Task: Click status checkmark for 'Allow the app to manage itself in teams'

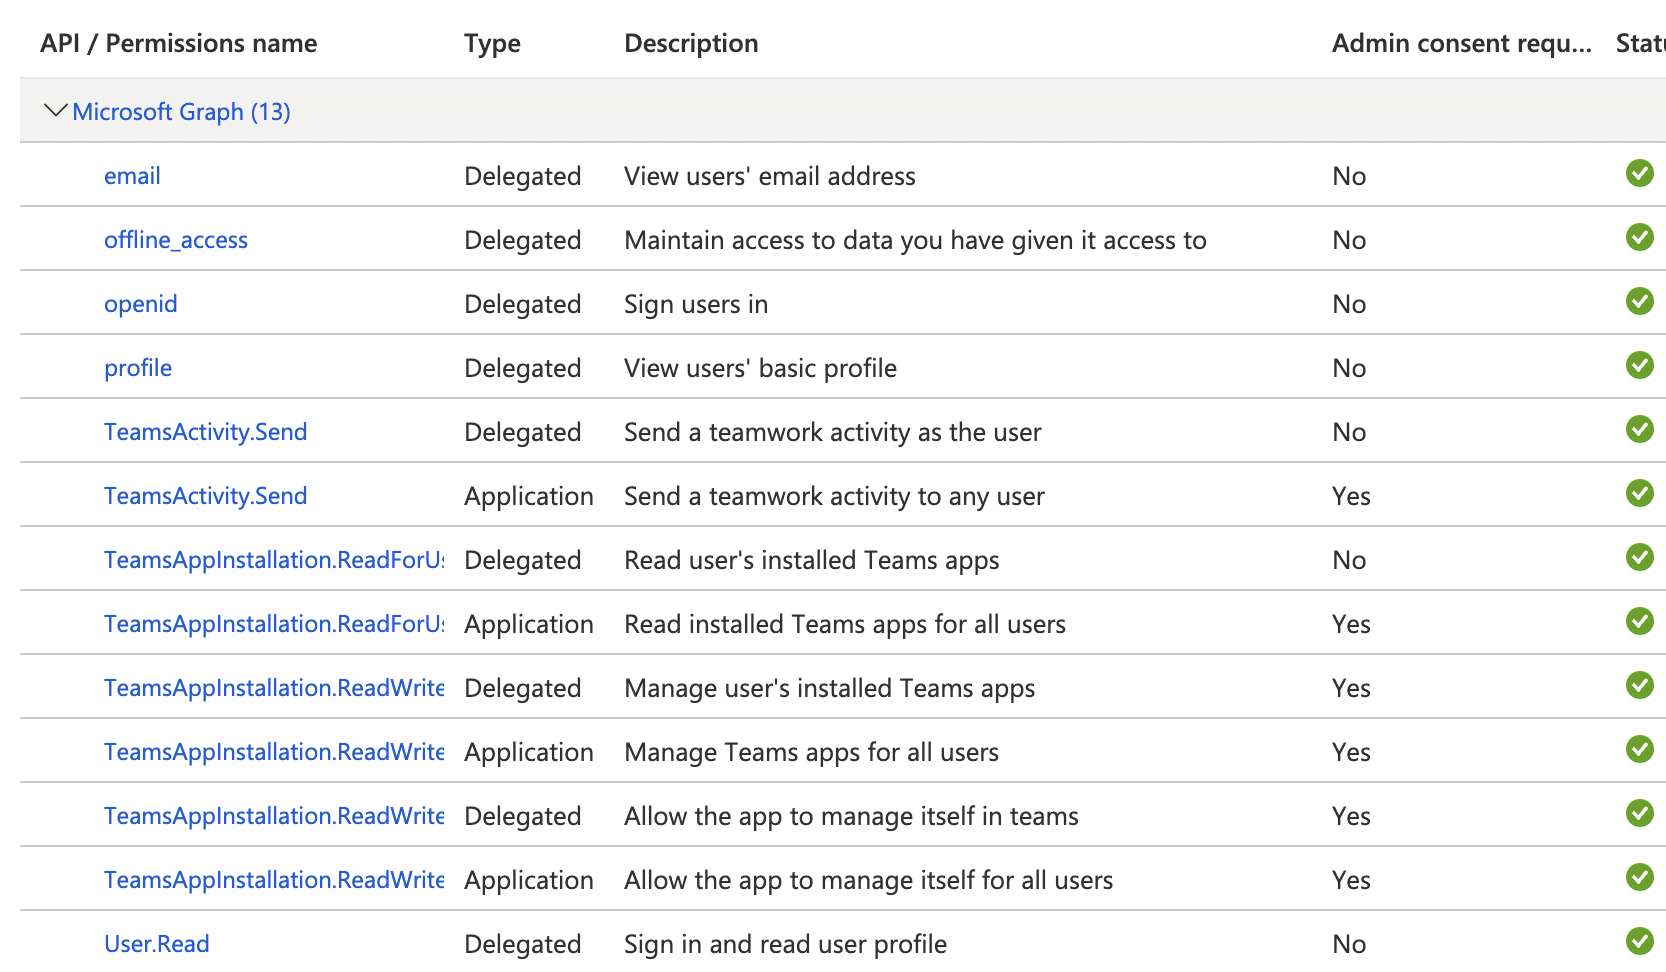Action: 1639,813
